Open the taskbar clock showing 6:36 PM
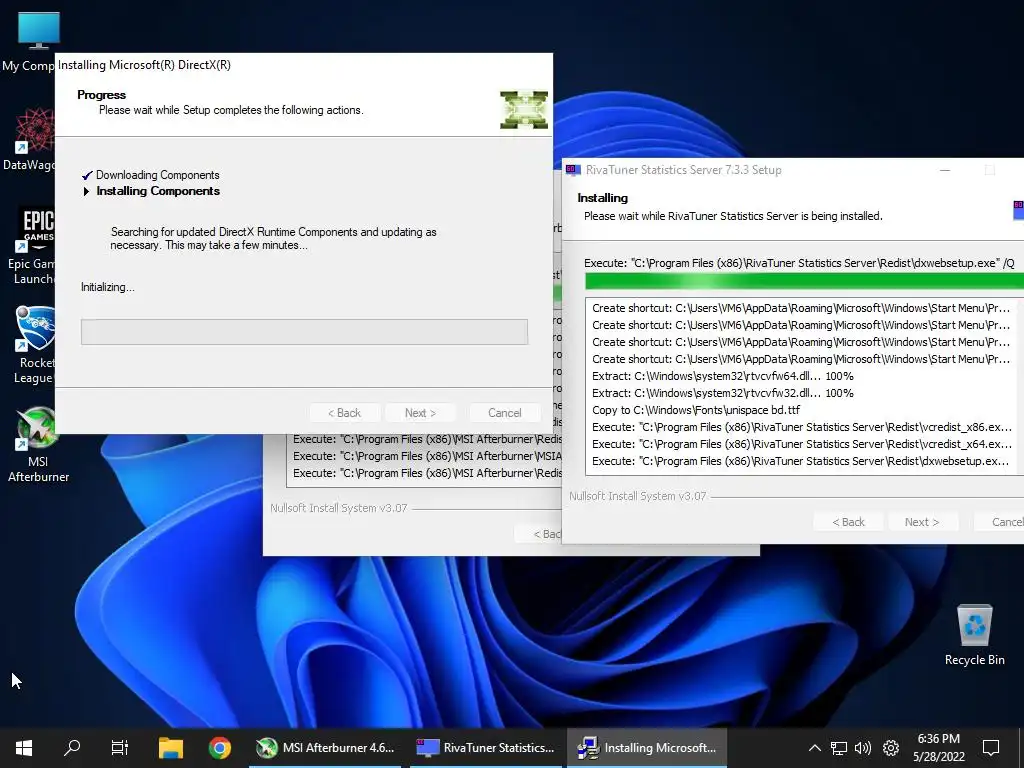 (x=938, y=748)
